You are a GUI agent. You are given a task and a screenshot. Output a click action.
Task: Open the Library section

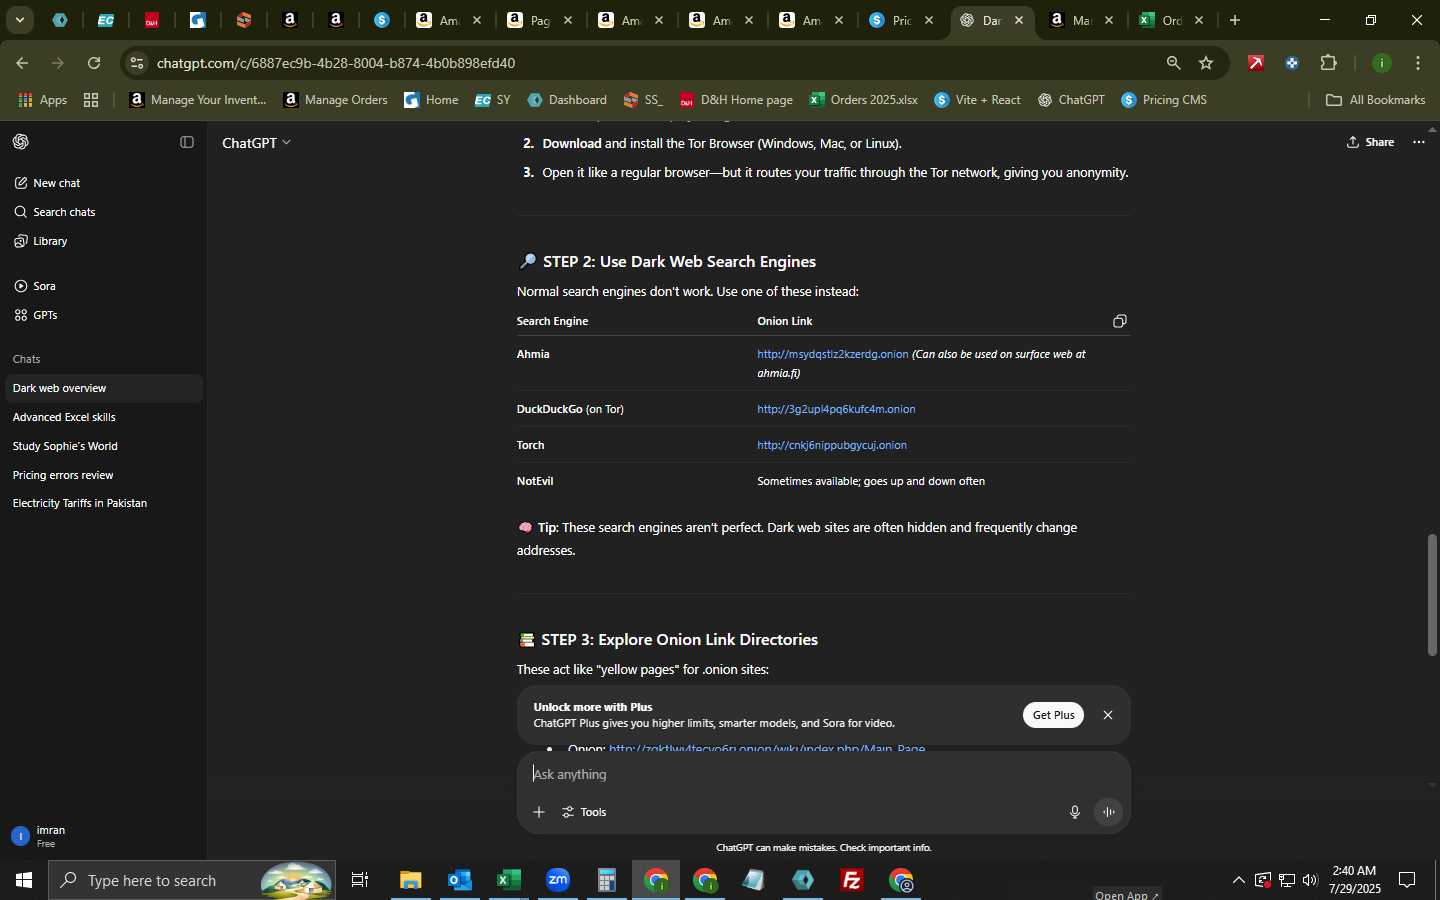41,241
